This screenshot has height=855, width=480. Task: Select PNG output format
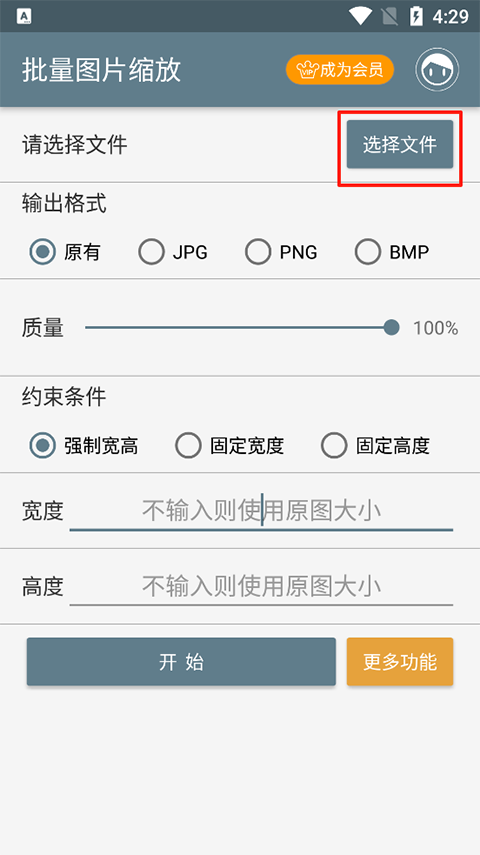pyautogui.click(x=281, y=252)
